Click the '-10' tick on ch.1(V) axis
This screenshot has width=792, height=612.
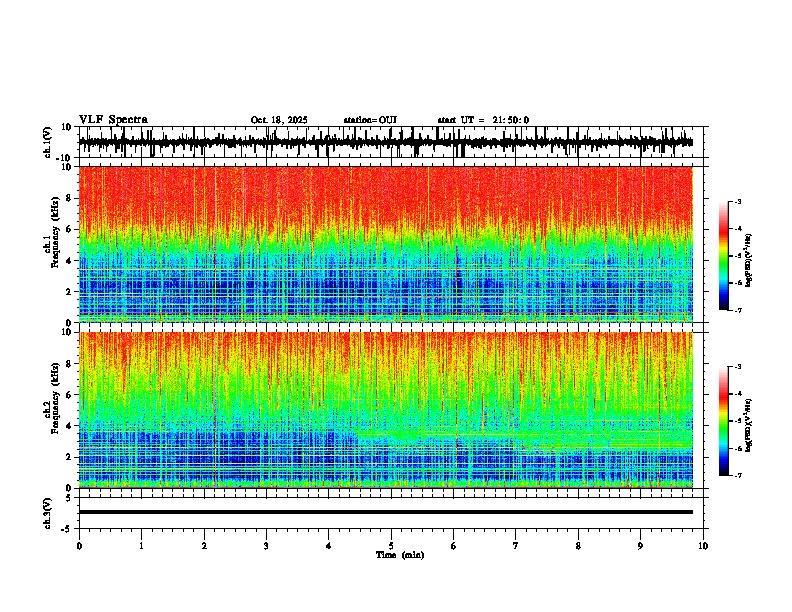[x=65, y=158]
